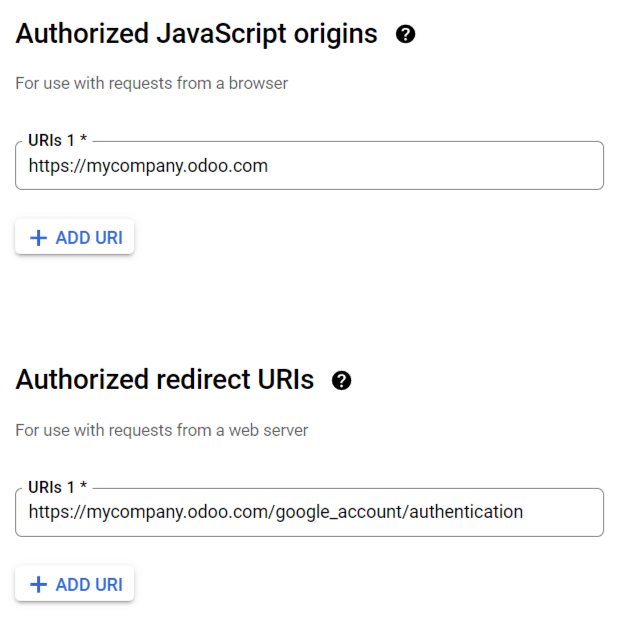The height and width of the screenshot is (624, 617).
Task: Click plus icon under JavaScript origins field
Action: (x=39, y=238)
